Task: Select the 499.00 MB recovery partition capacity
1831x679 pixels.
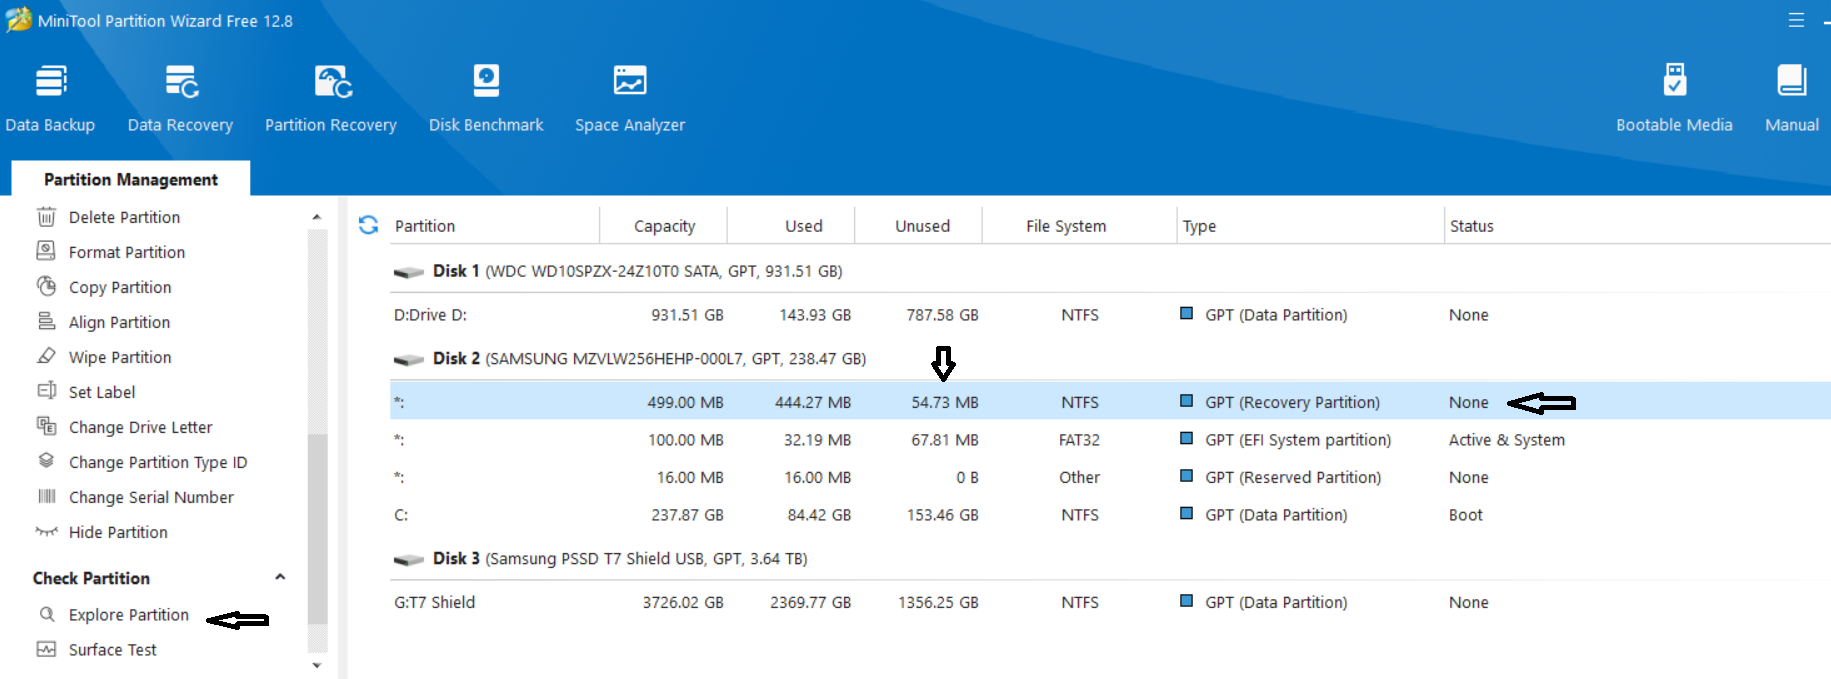Action: click(x=685, y=402)
